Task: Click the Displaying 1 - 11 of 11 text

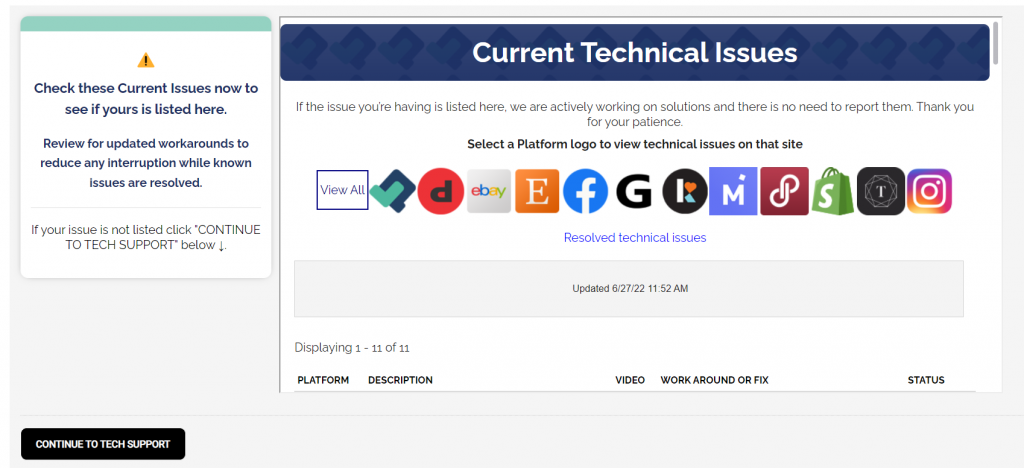Action: [x=352, y=348]
